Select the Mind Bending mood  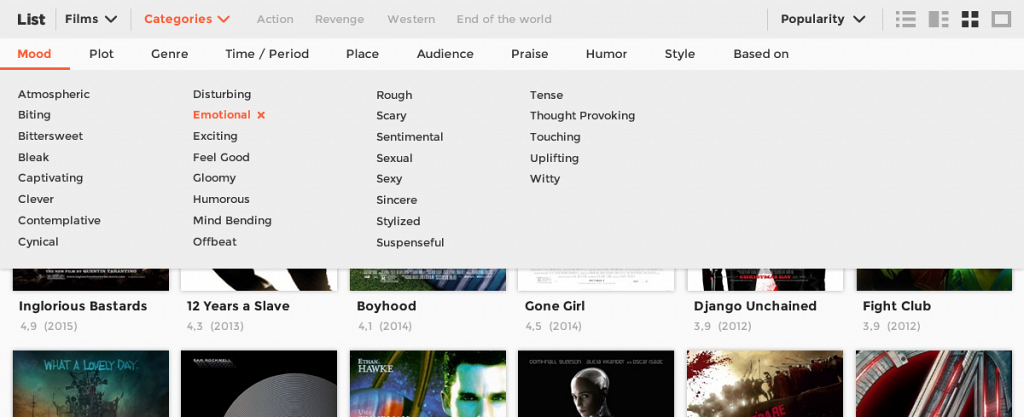click(232, 221)
